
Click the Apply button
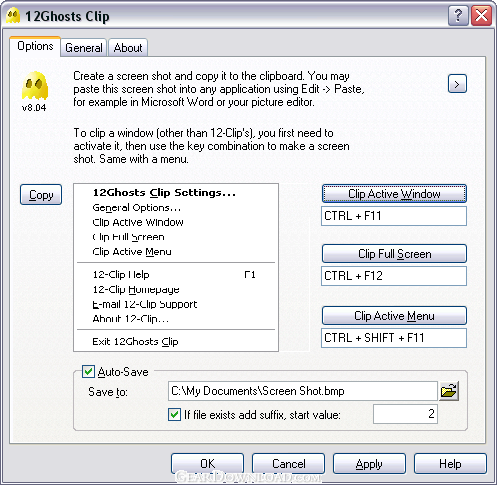pos(369,463)
